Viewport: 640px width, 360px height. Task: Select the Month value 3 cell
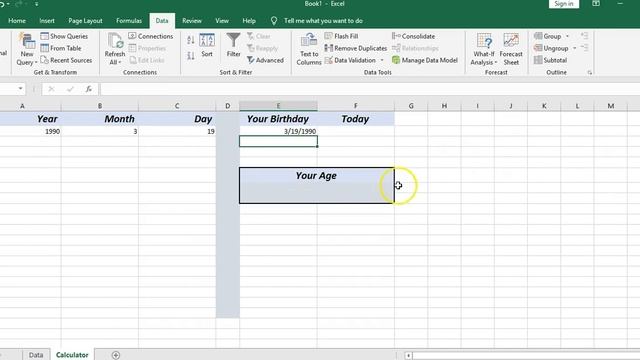click(x=100, y=131)
